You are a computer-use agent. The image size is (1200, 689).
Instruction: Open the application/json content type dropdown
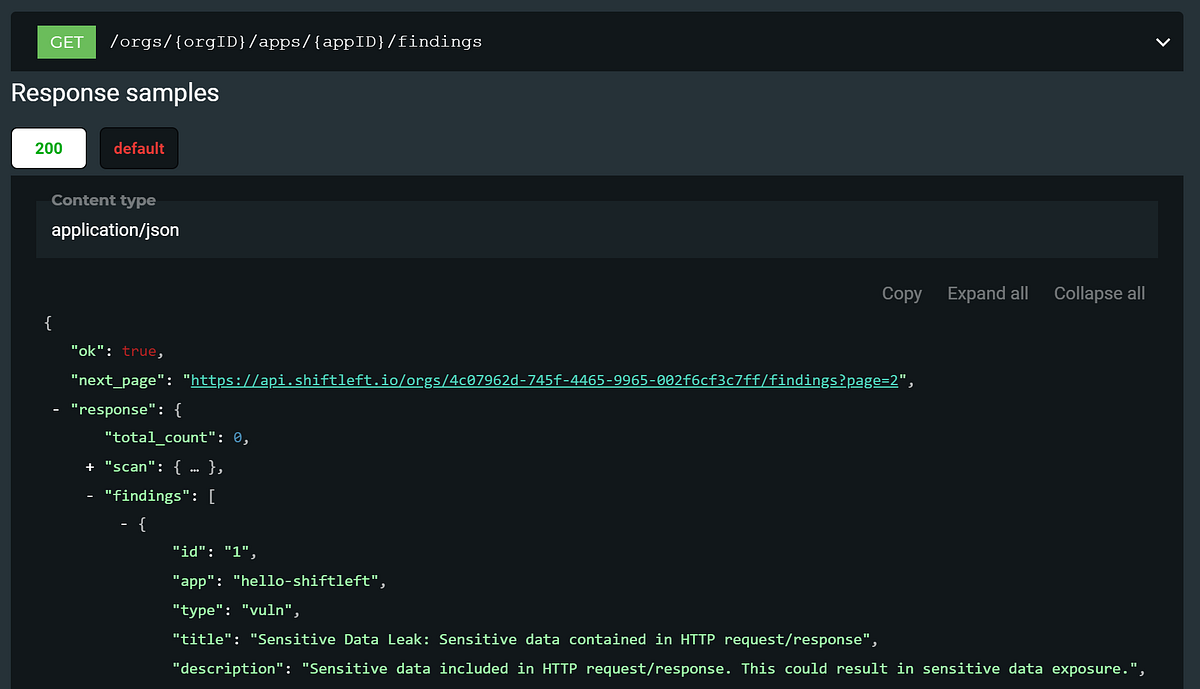(x=597, y=229)
